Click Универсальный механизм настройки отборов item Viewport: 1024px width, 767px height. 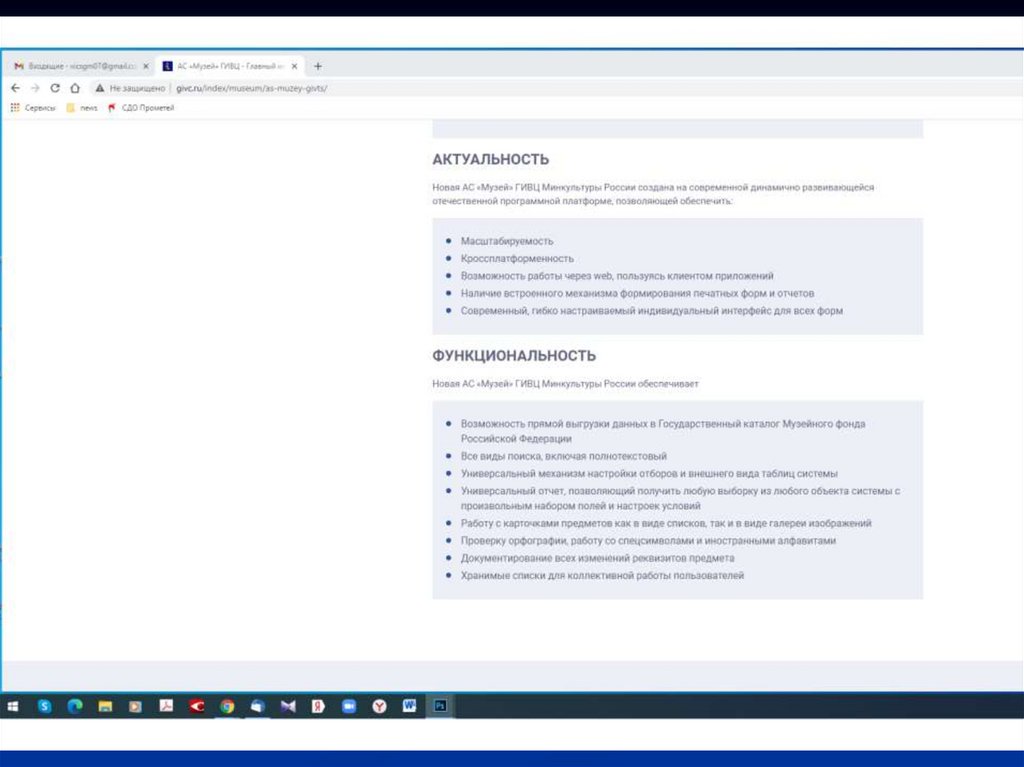[649, 474]
